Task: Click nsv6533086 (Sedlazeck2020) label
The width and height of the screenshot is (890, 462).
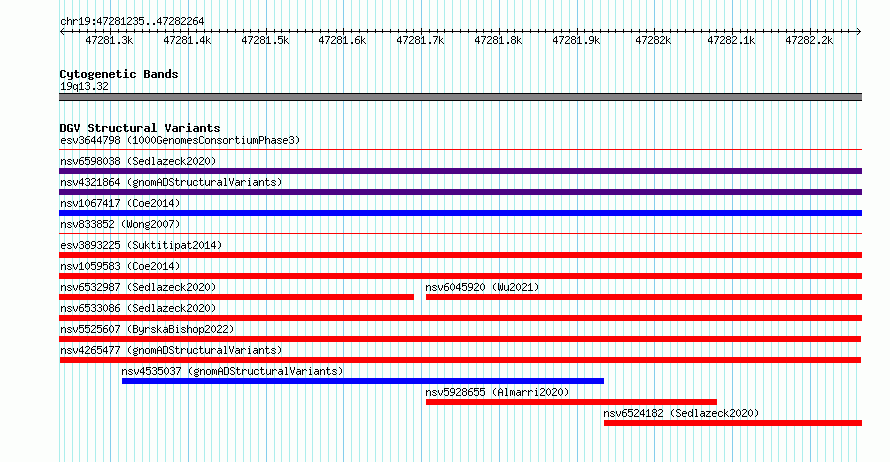Action: pos(138,308)
